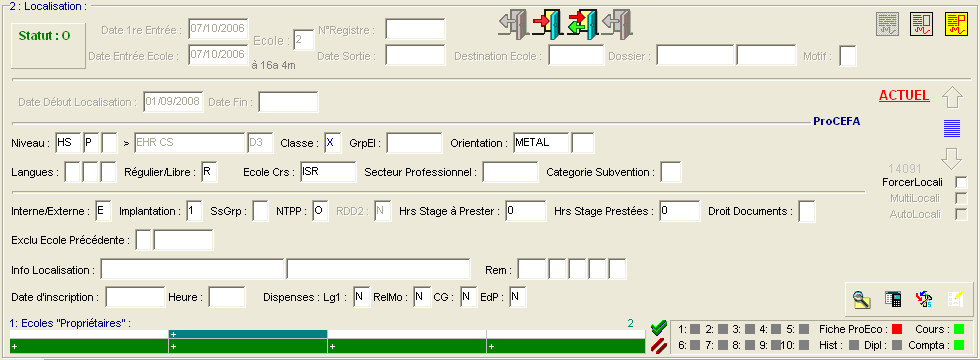Click the green Compta indicator square
Image resolution: width=980 pixels, height=360 pixels.
click(x=959, y=345)
